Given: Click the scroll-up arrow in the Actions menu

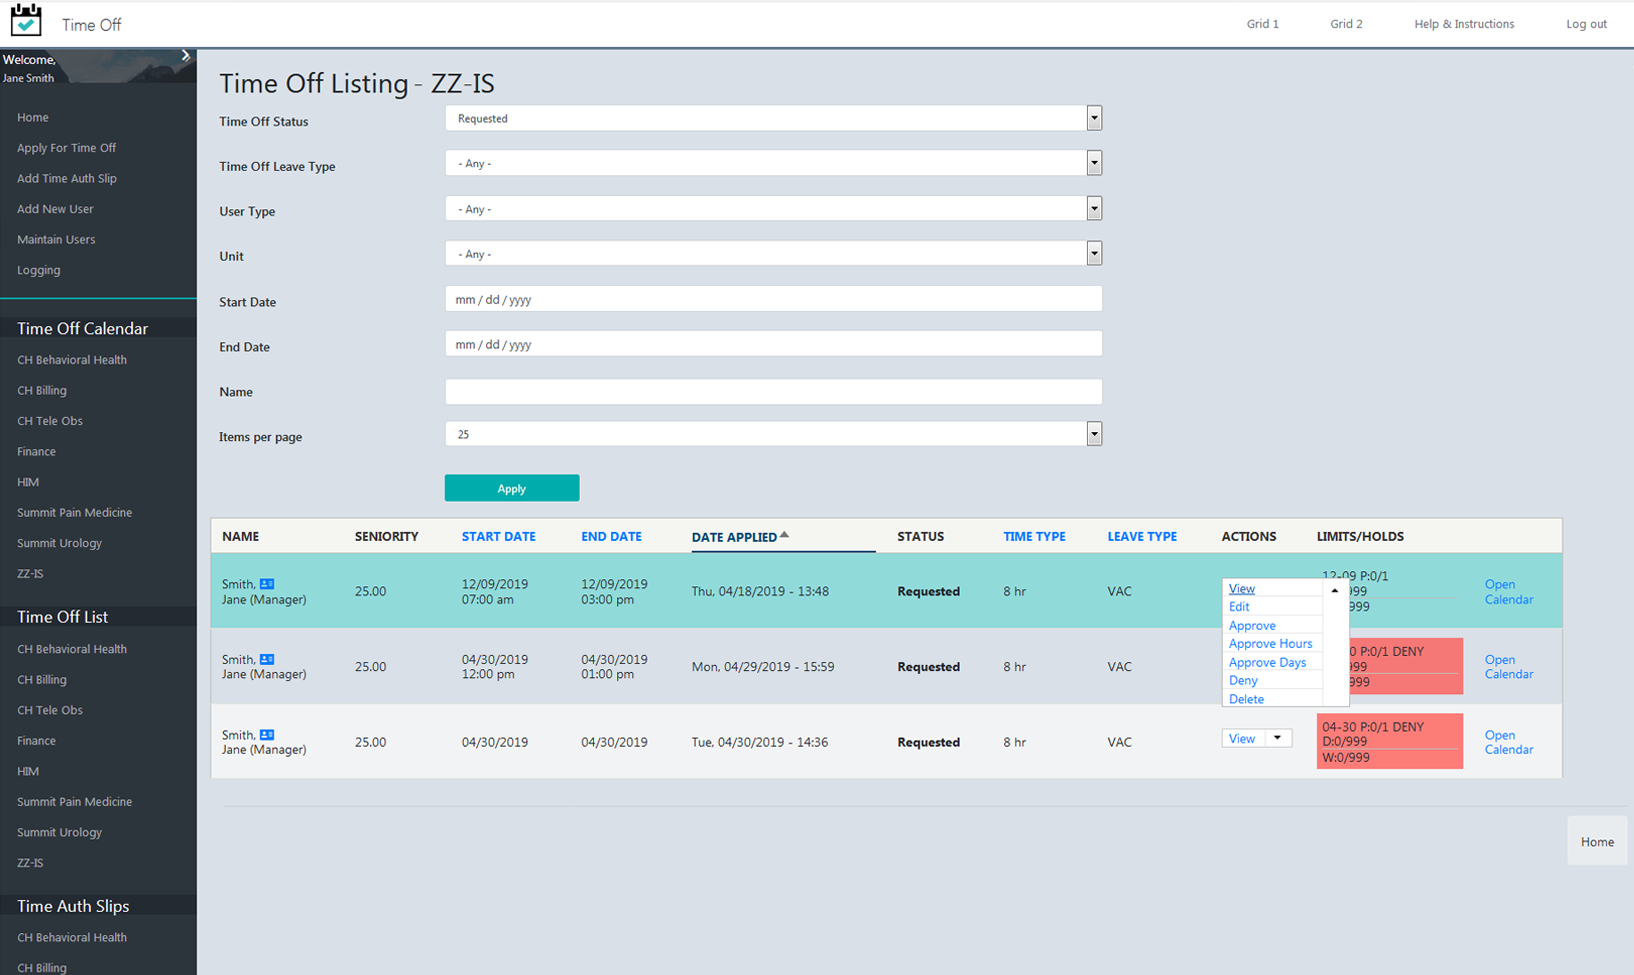Looking at the screenshot, I should pos(1336,589).
